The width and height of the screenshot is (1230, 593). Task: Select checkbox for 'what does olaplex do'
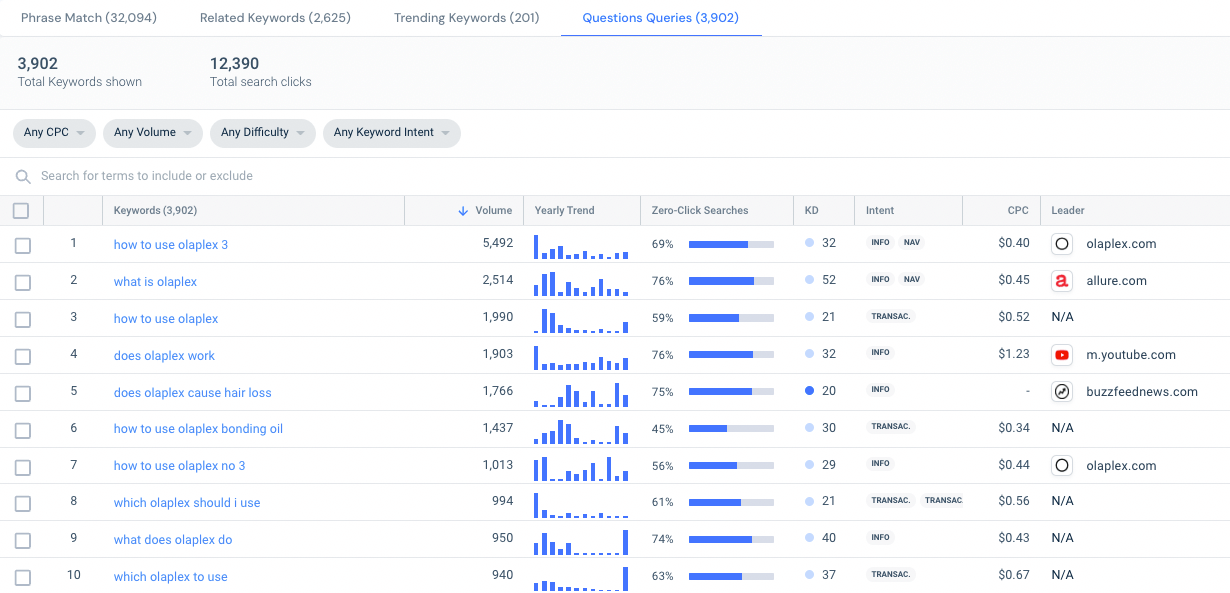point(23,541)
